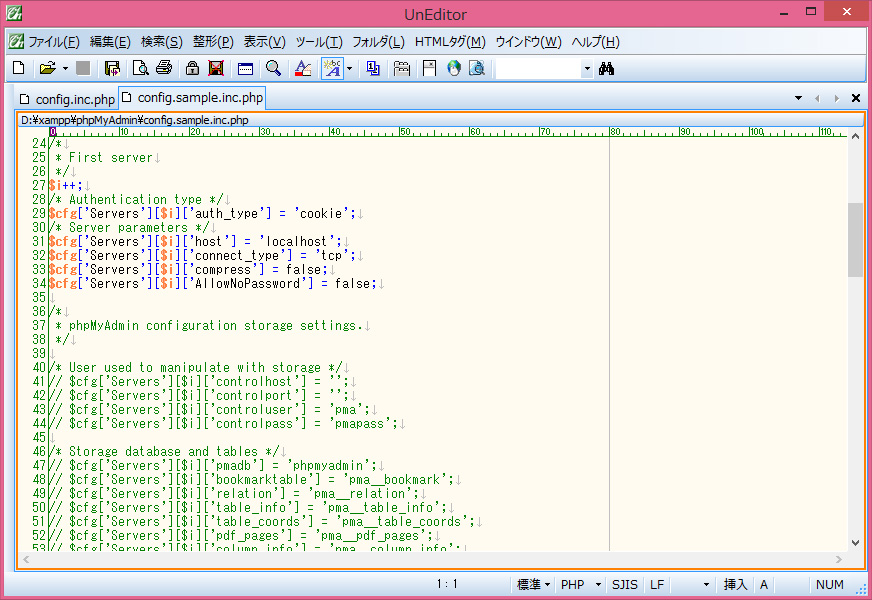Close the current document tab with X
Image resolution: width=872 pixels, height=600 pixels.
(x=856, y=98)
